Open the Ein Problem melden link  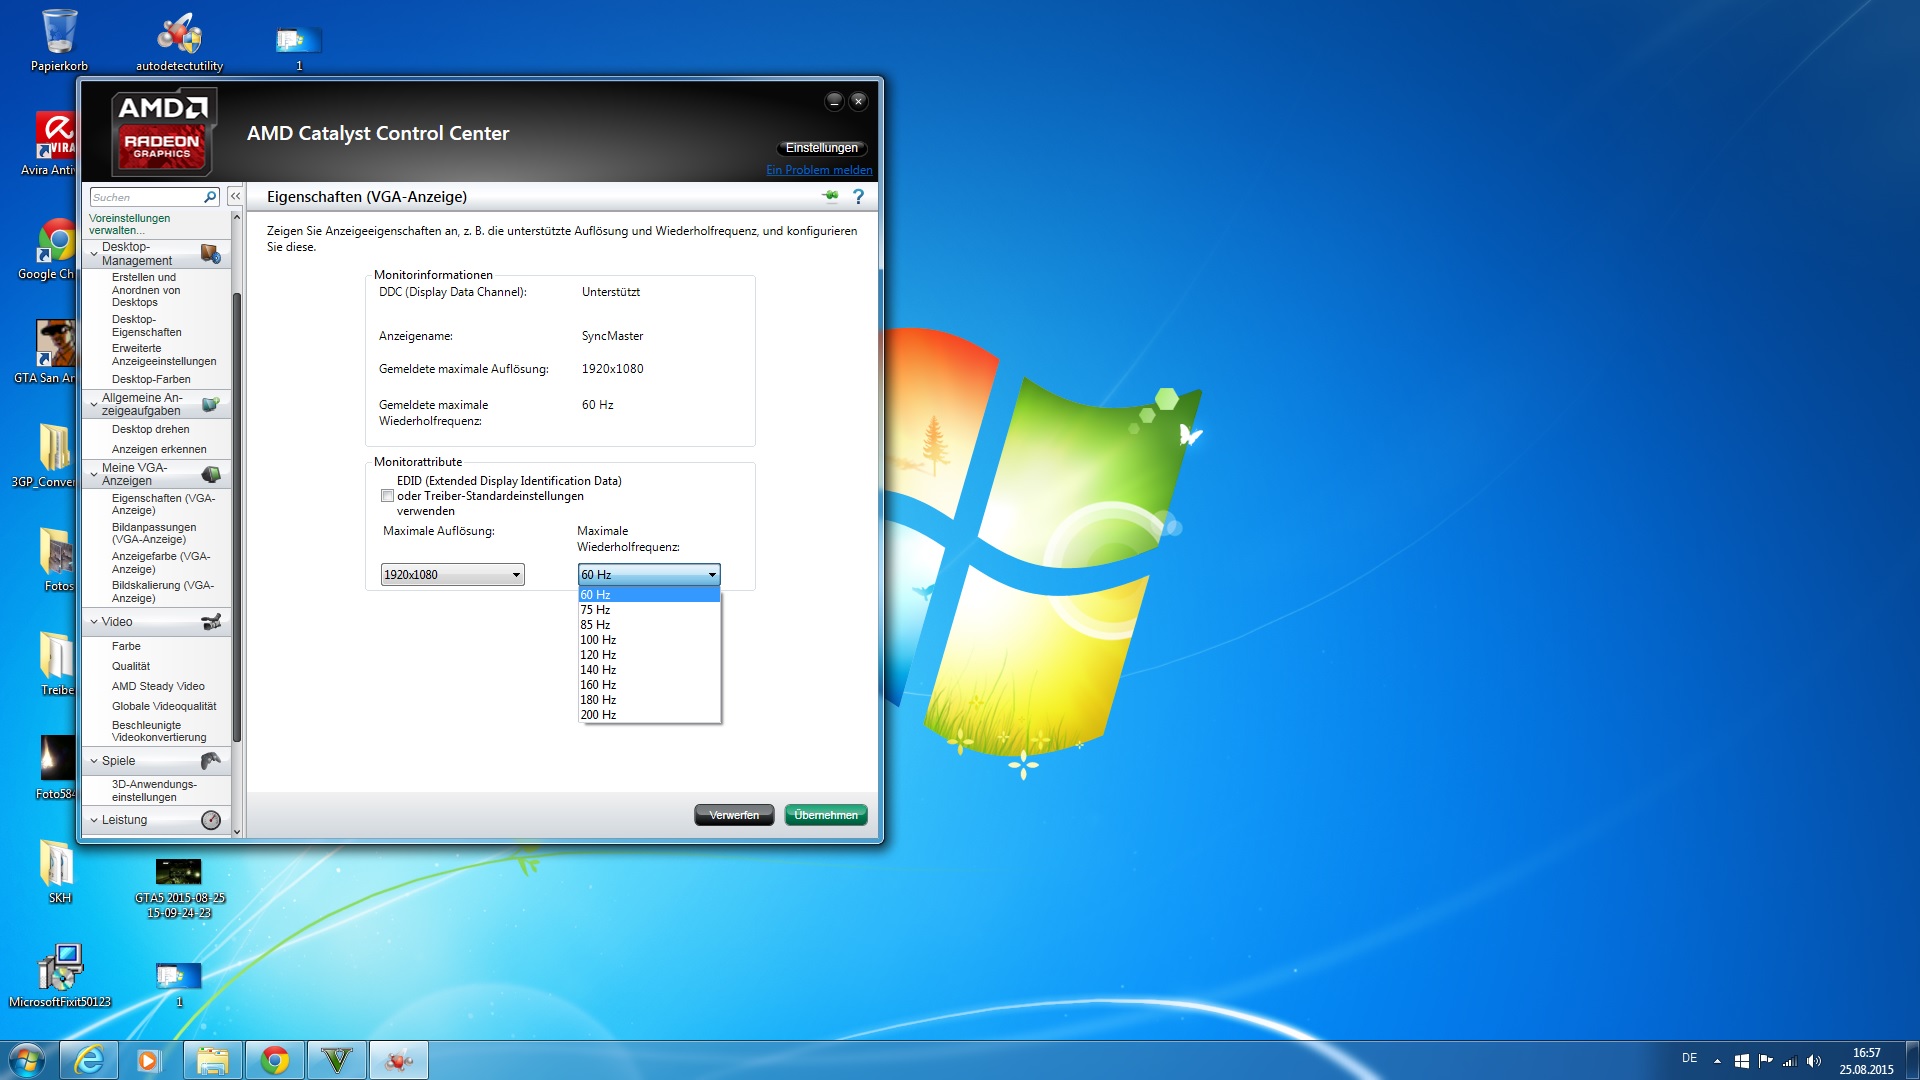[819, 170]
